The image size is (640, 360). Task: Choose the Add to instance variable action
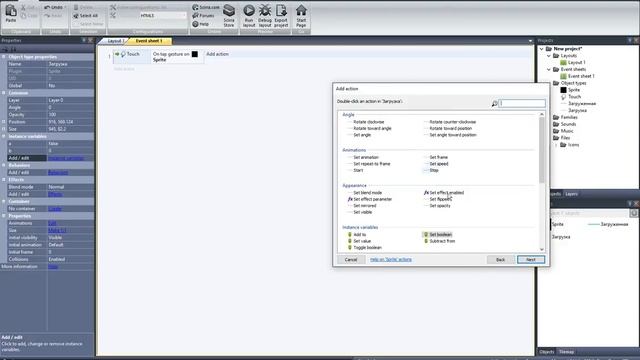coord(357,235)
